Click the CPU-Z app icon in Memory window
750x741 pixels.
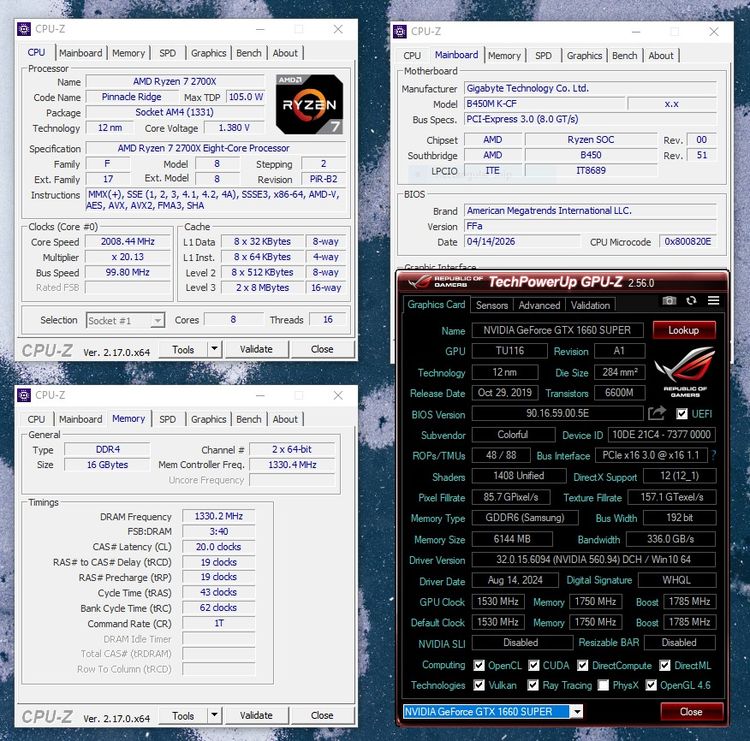(24, 395)
